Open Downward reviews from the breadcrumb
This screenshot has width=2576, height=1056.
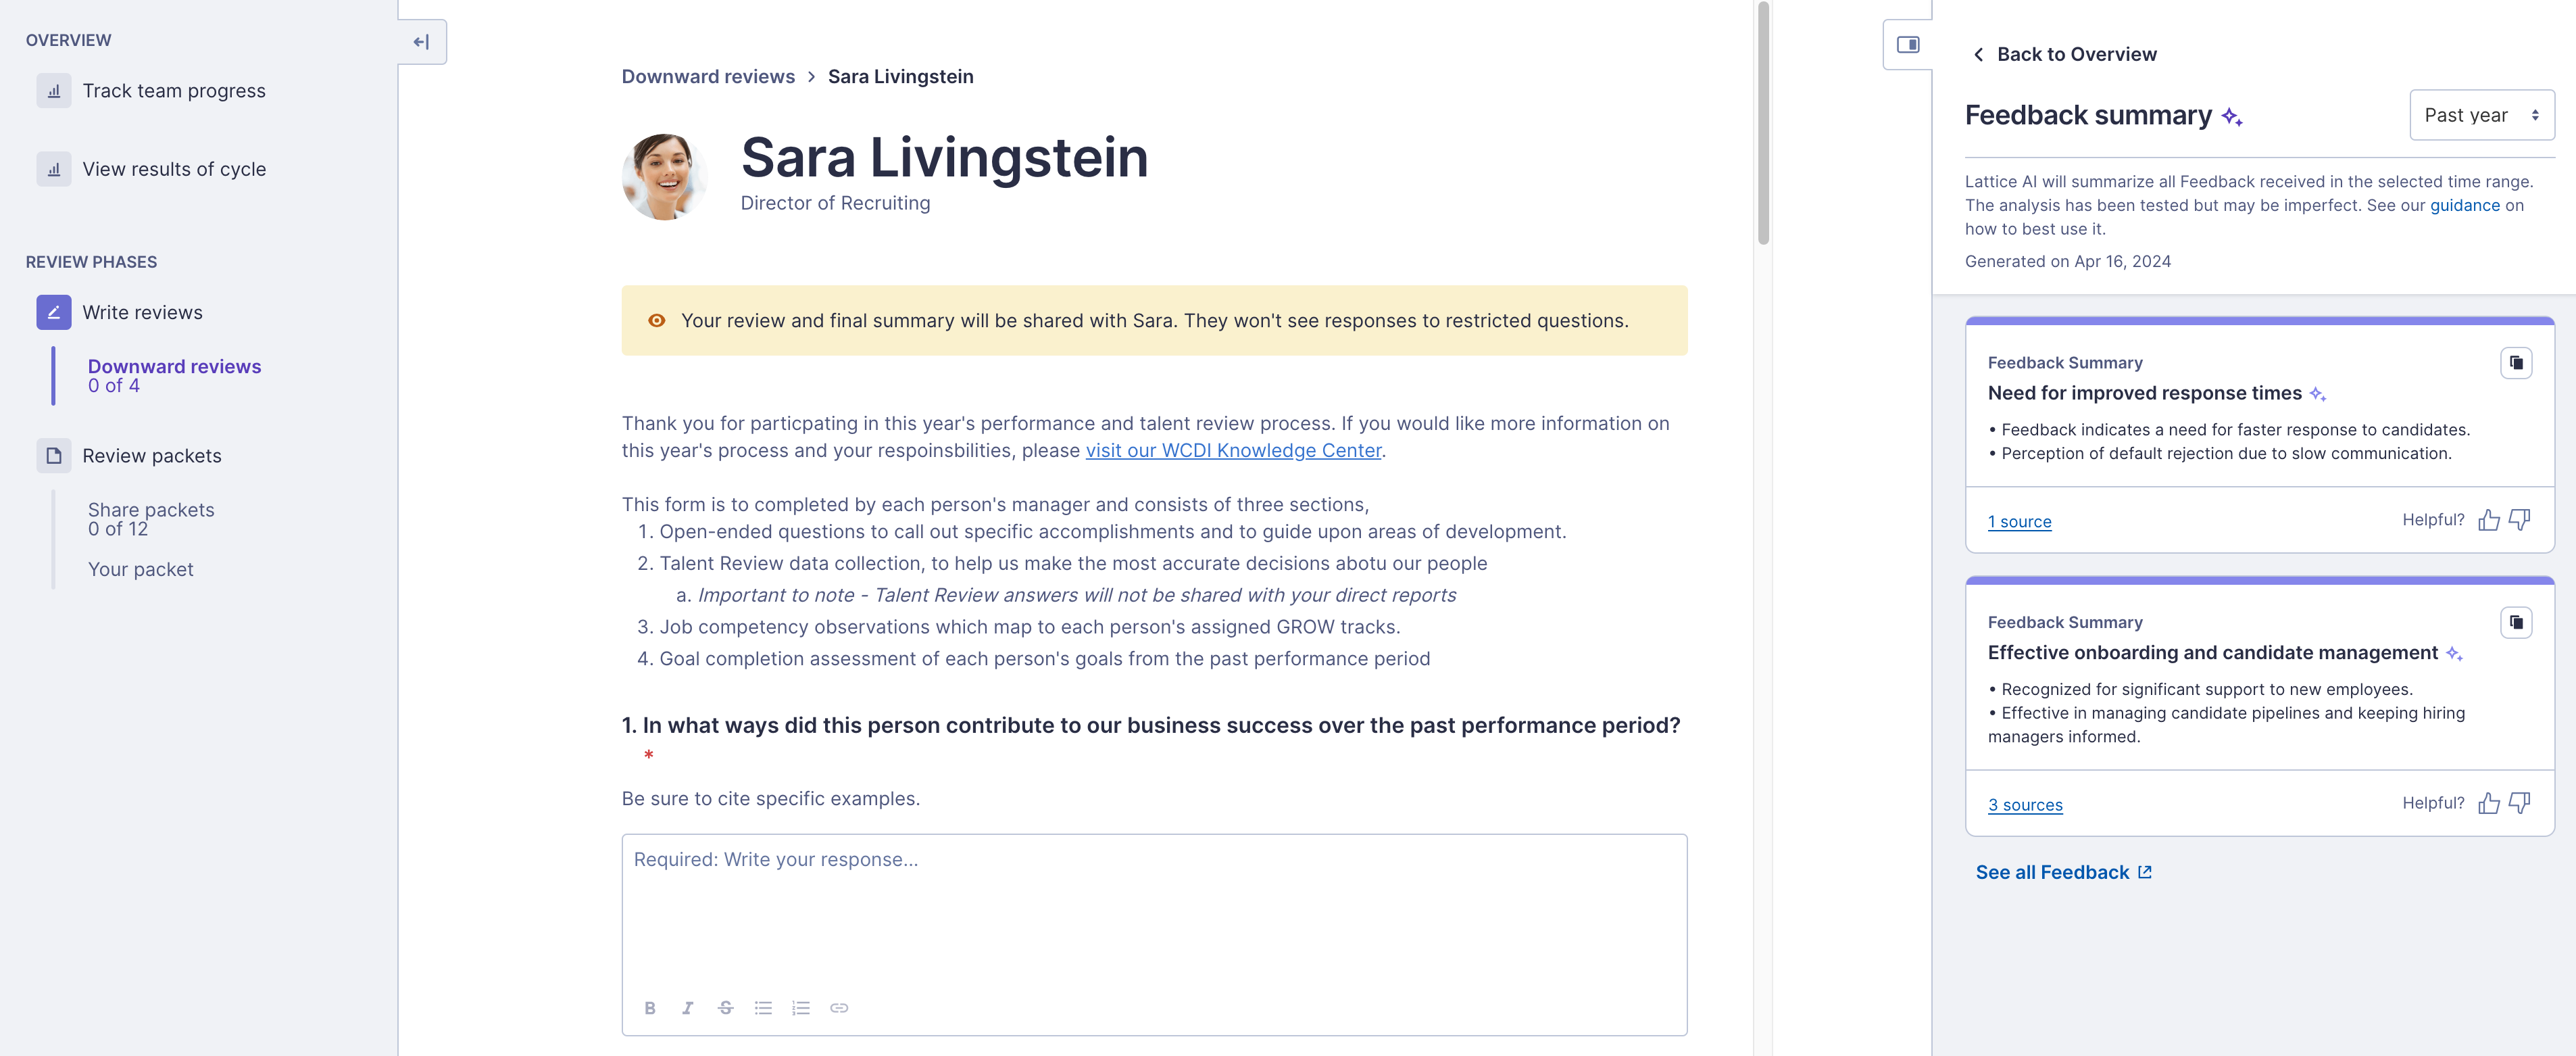point(708,76)
